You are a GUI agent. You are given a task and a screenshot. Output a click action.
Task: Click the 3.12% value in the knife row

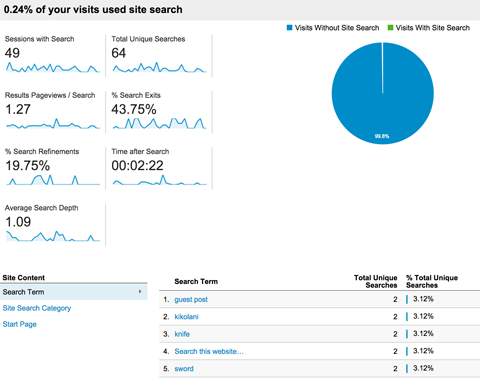423,334
